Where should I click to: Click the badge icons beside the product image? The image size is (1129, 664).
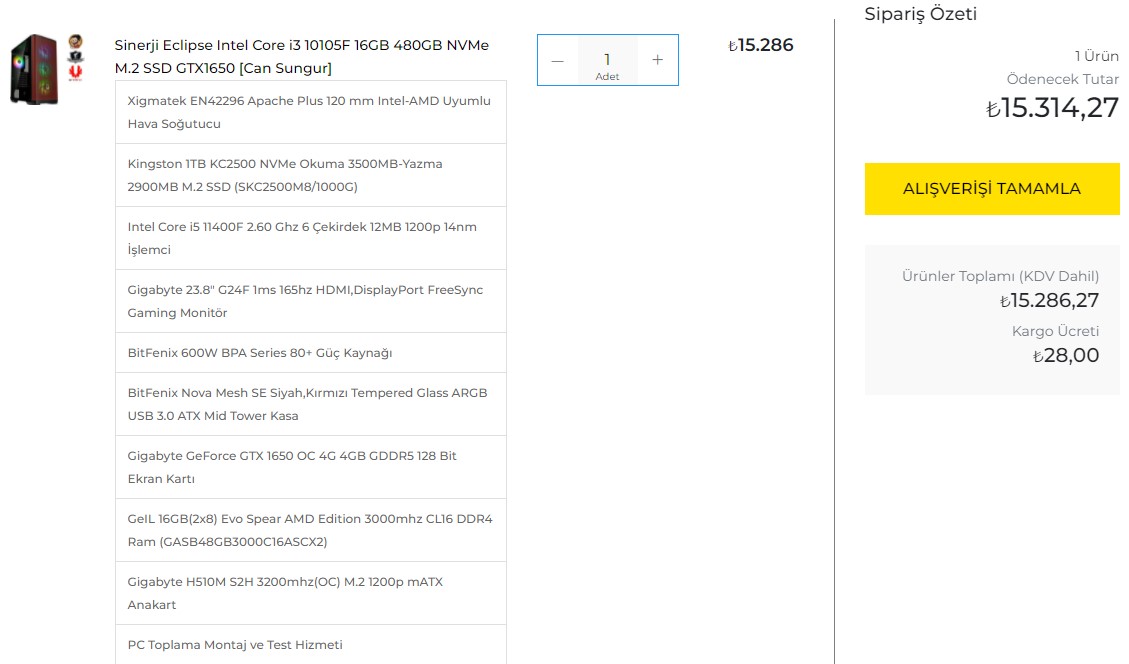click(76, 57)
